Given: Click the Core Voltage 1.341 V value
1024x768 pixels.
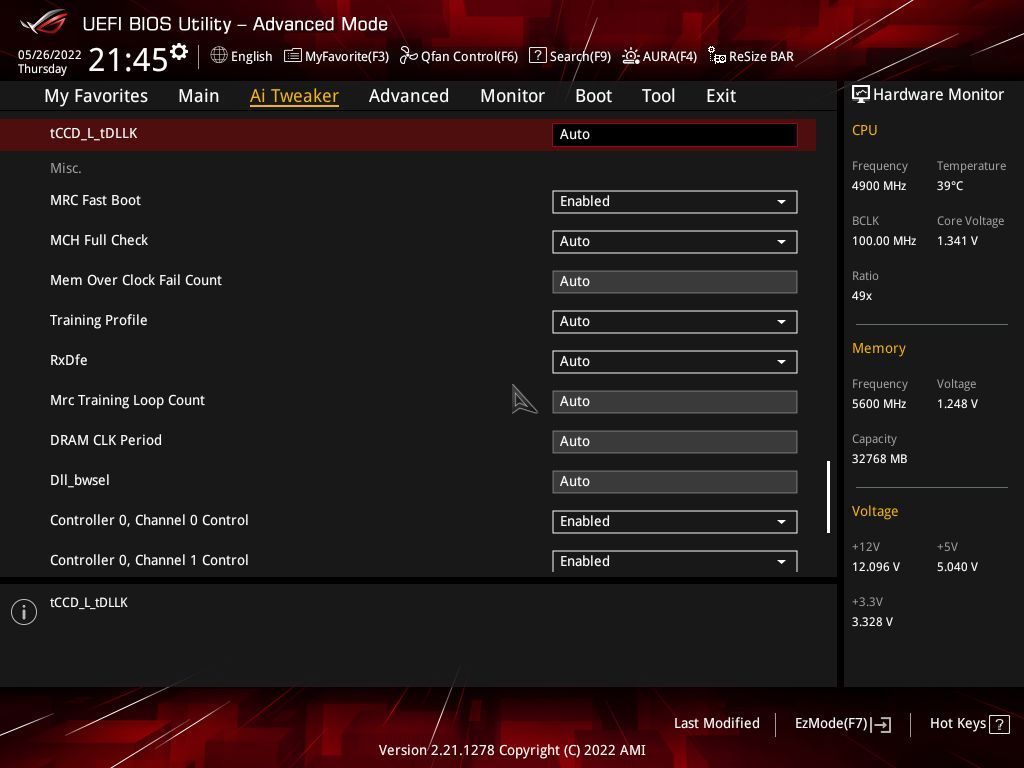Looking at the screenshot, I should (x=957, y=241).
